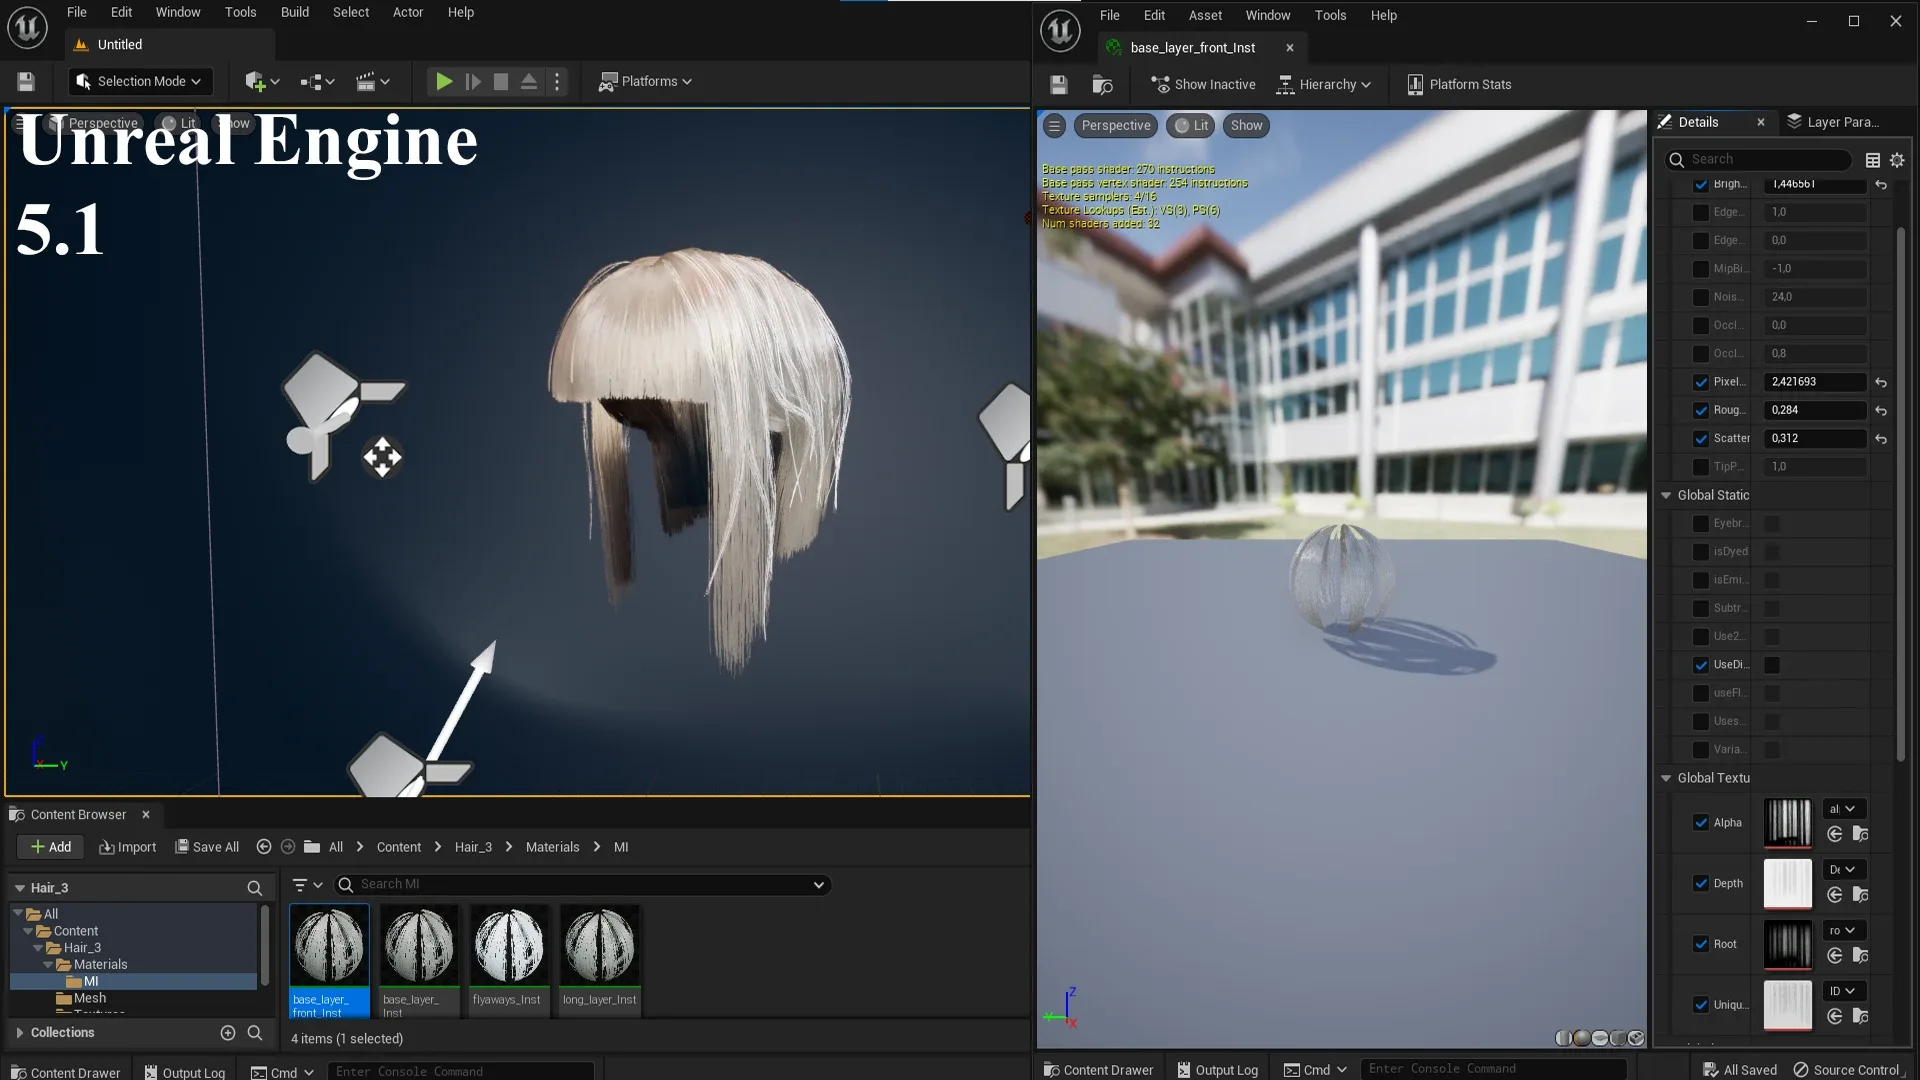
Task: Collapse the Global Static section
Action: (x=1665, y=495)
